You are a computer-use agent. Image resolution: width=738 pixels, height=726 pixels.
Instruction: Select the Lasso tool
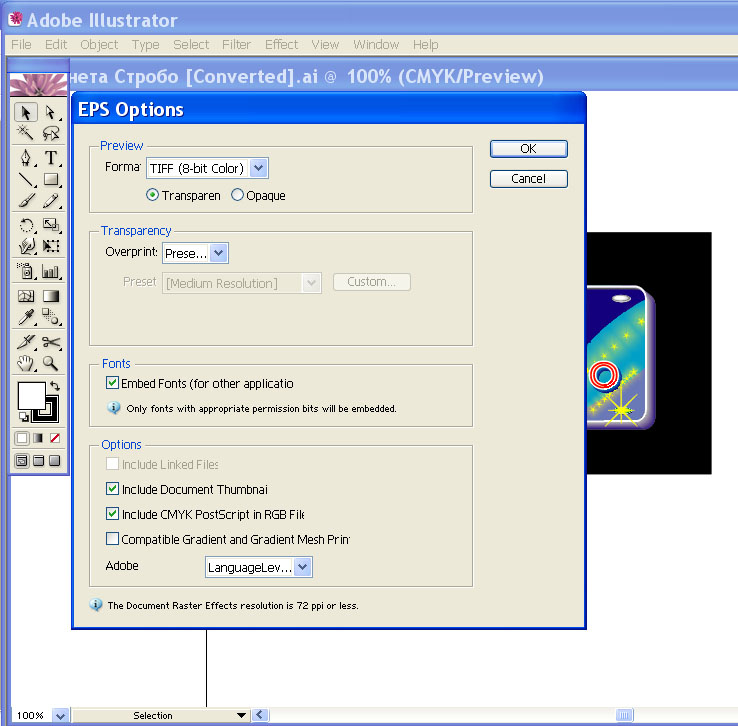(50, 134)
